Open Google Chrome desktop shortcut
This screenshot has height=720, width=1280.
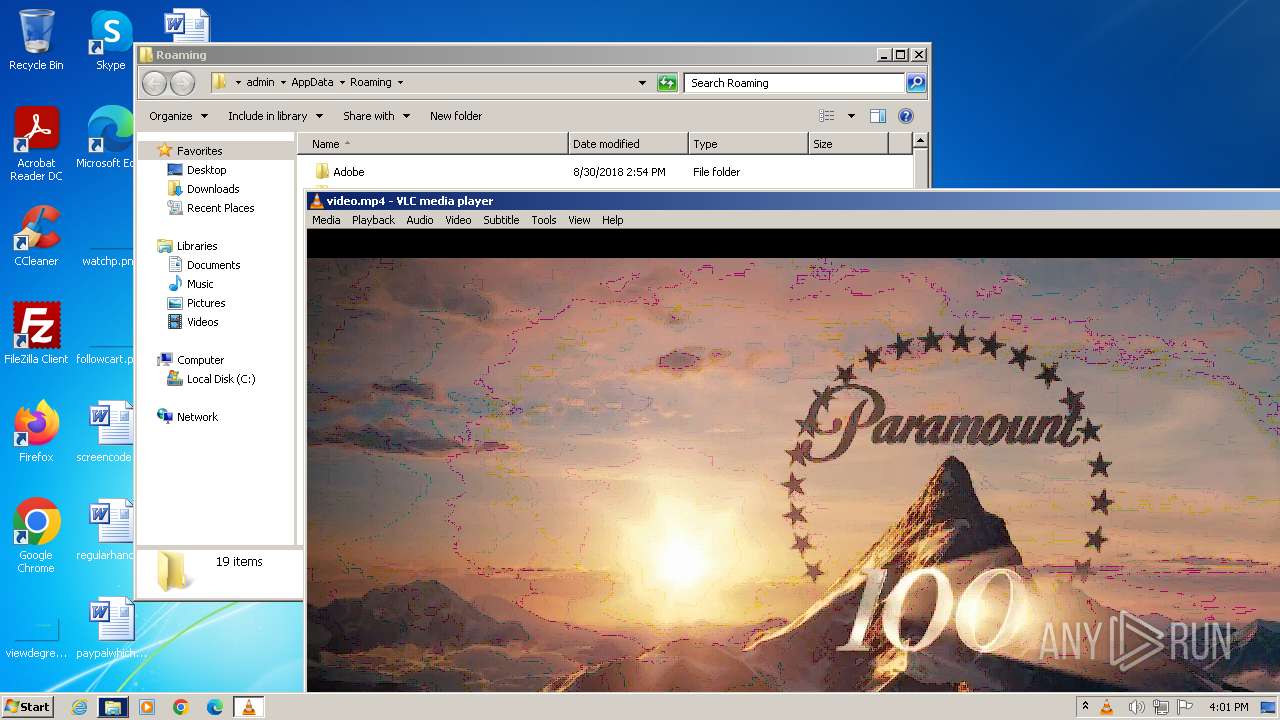pos(36,537)
